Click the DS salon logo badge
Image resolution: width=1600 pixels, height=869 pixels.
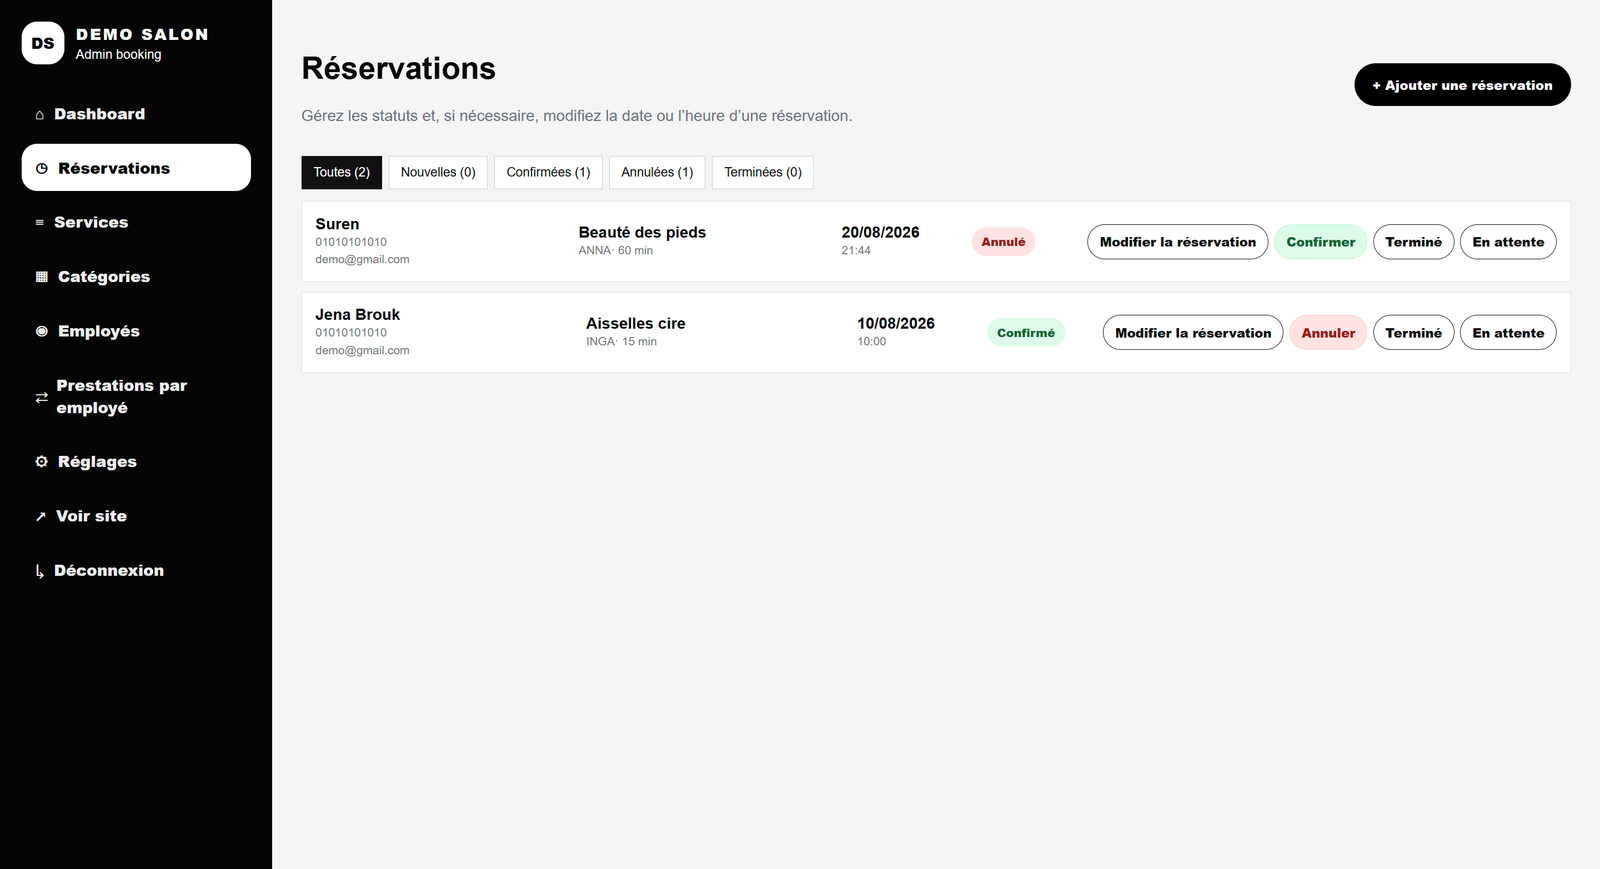click(x=43, y=43)
